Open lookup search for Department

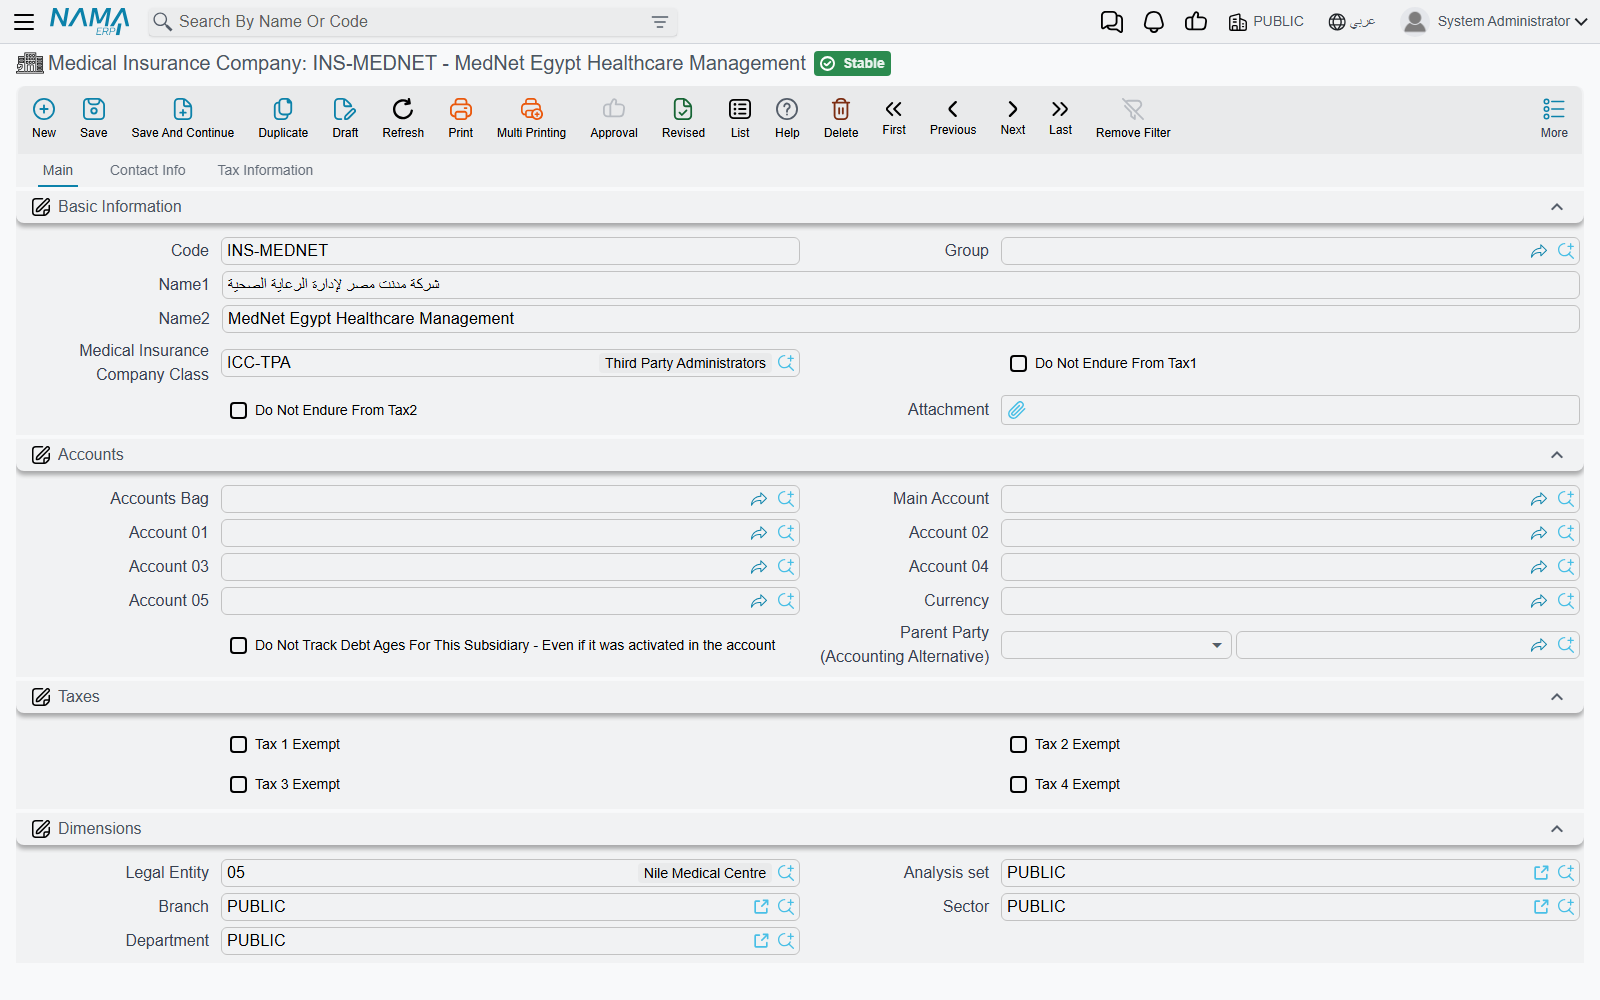coord(786,941)
